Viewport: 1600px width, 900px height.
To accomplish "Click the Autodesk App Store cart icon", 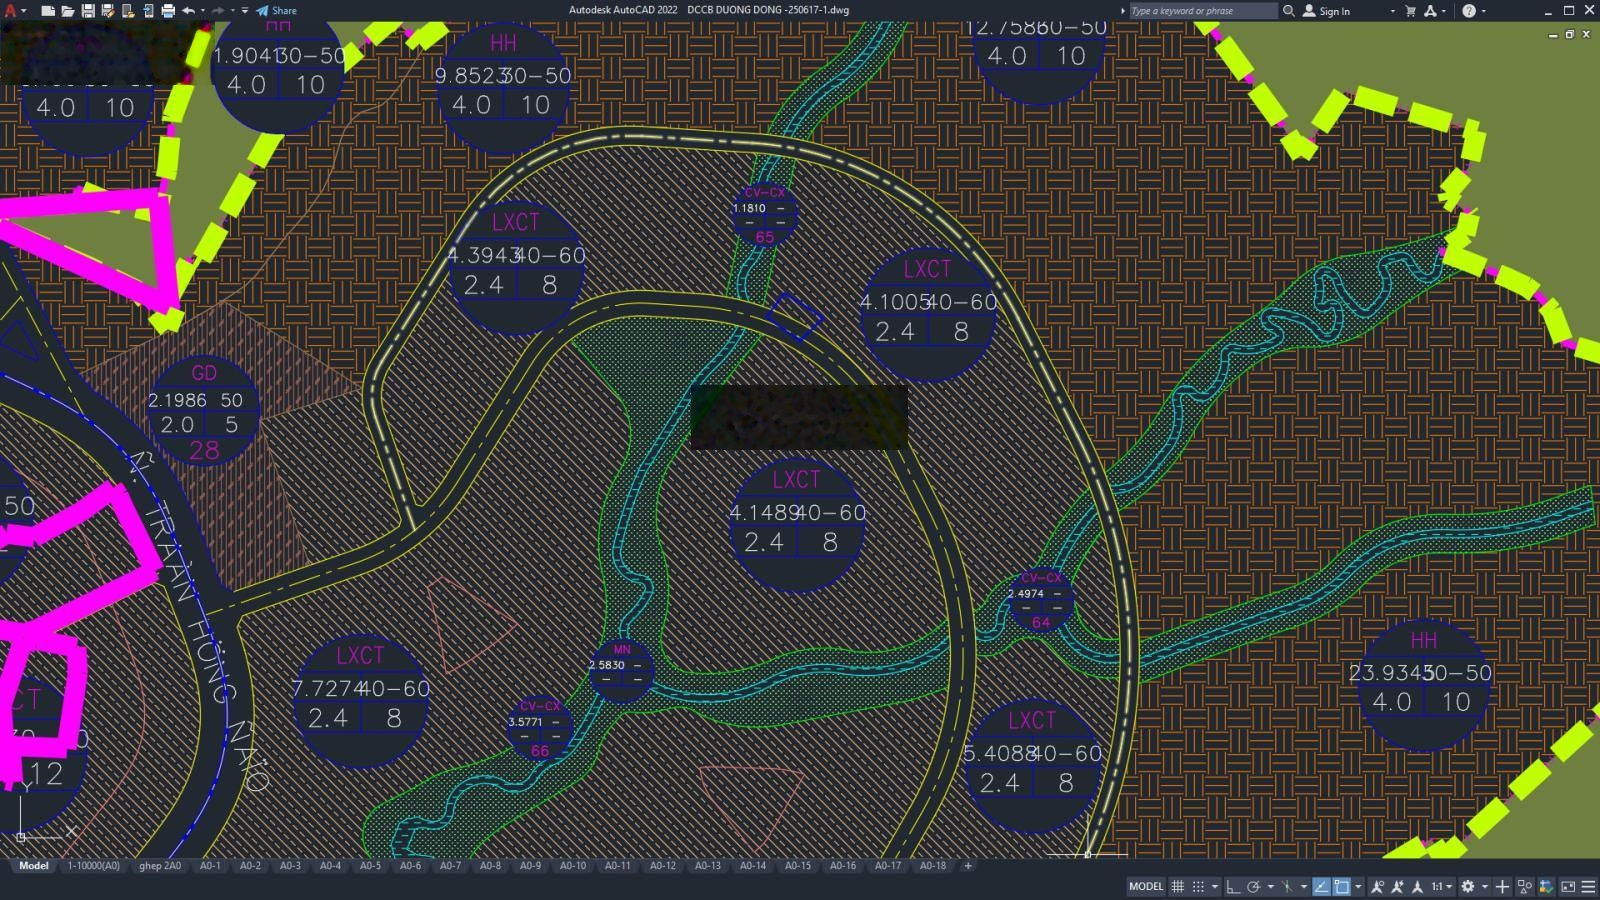I will pyautogui.click(x=1410, y=11).
